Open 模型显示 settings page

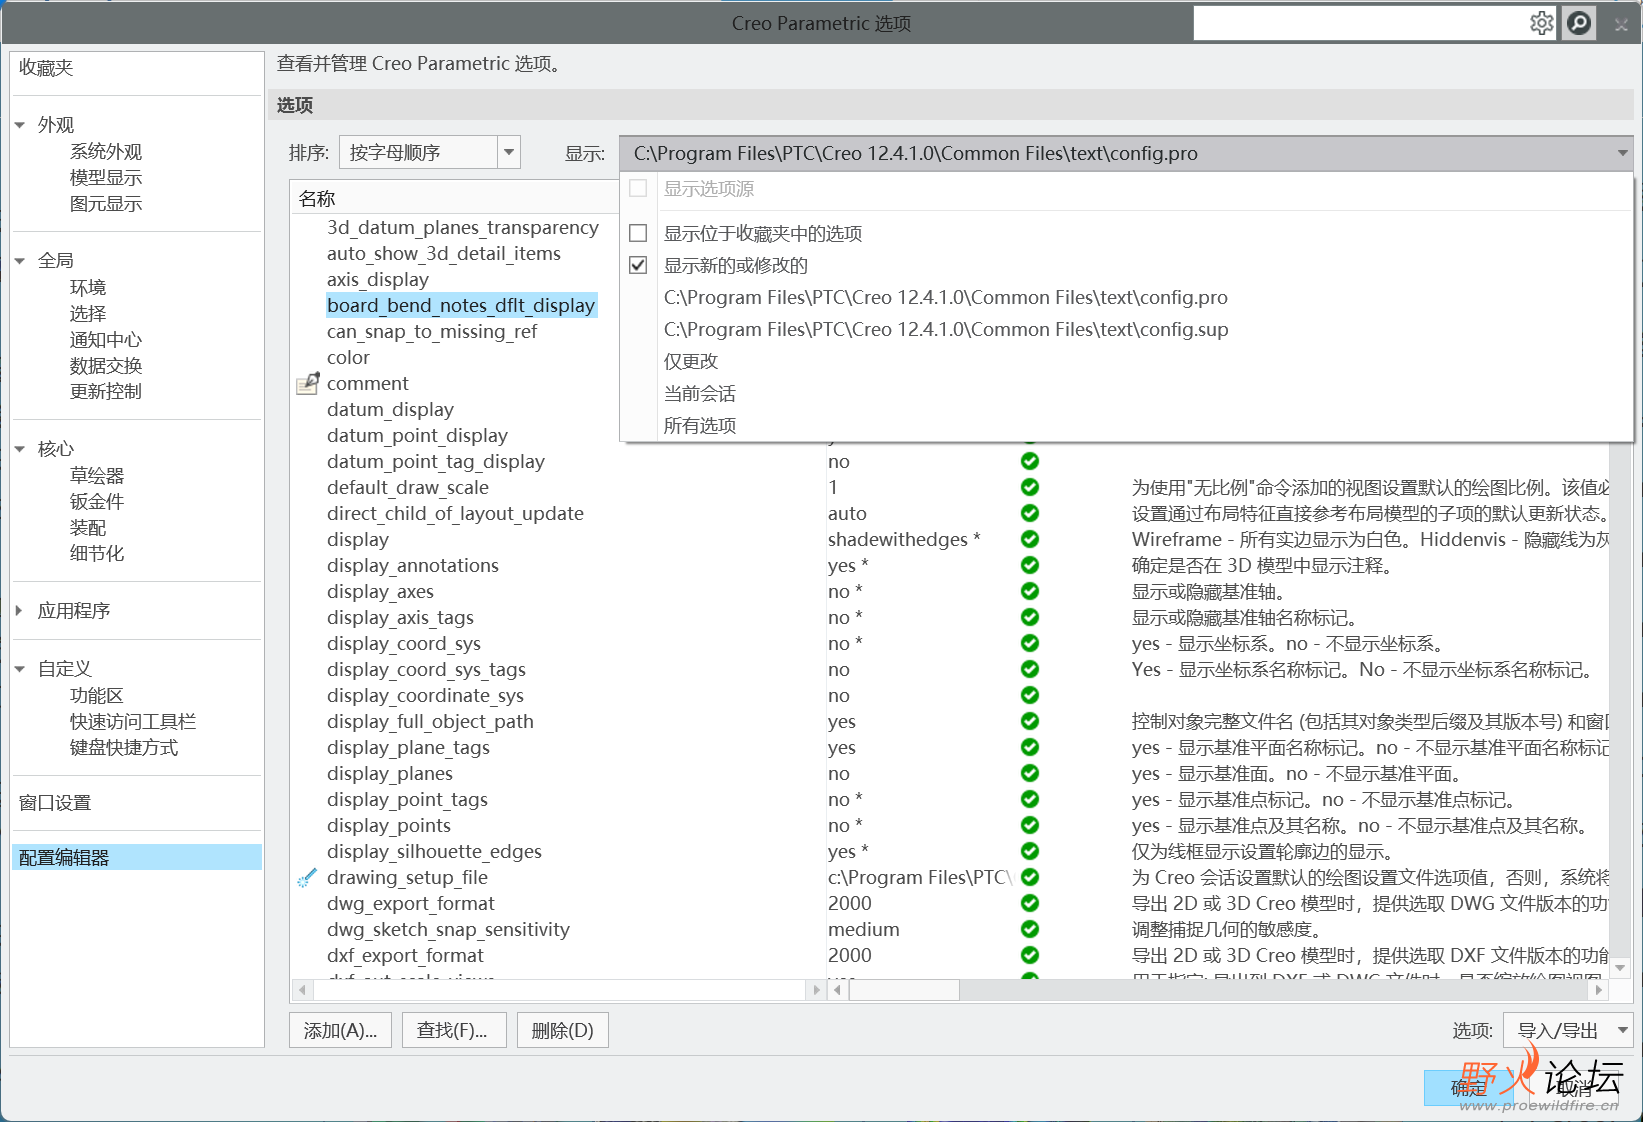coord(106,177)
